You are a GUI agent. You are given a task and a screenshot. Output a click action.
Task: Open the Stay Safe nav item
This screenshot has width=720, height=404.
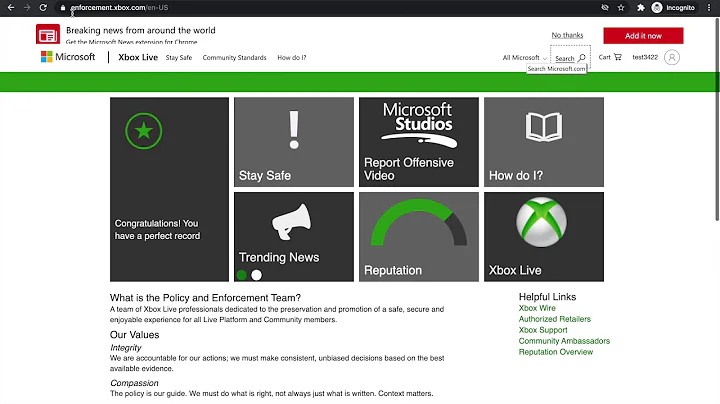(178, 58)
